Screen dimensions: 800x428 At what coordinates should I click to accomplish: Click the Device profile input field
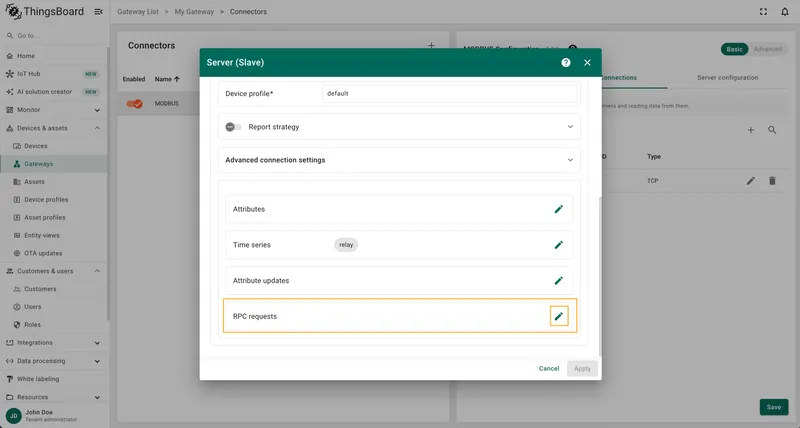[449, 94]
